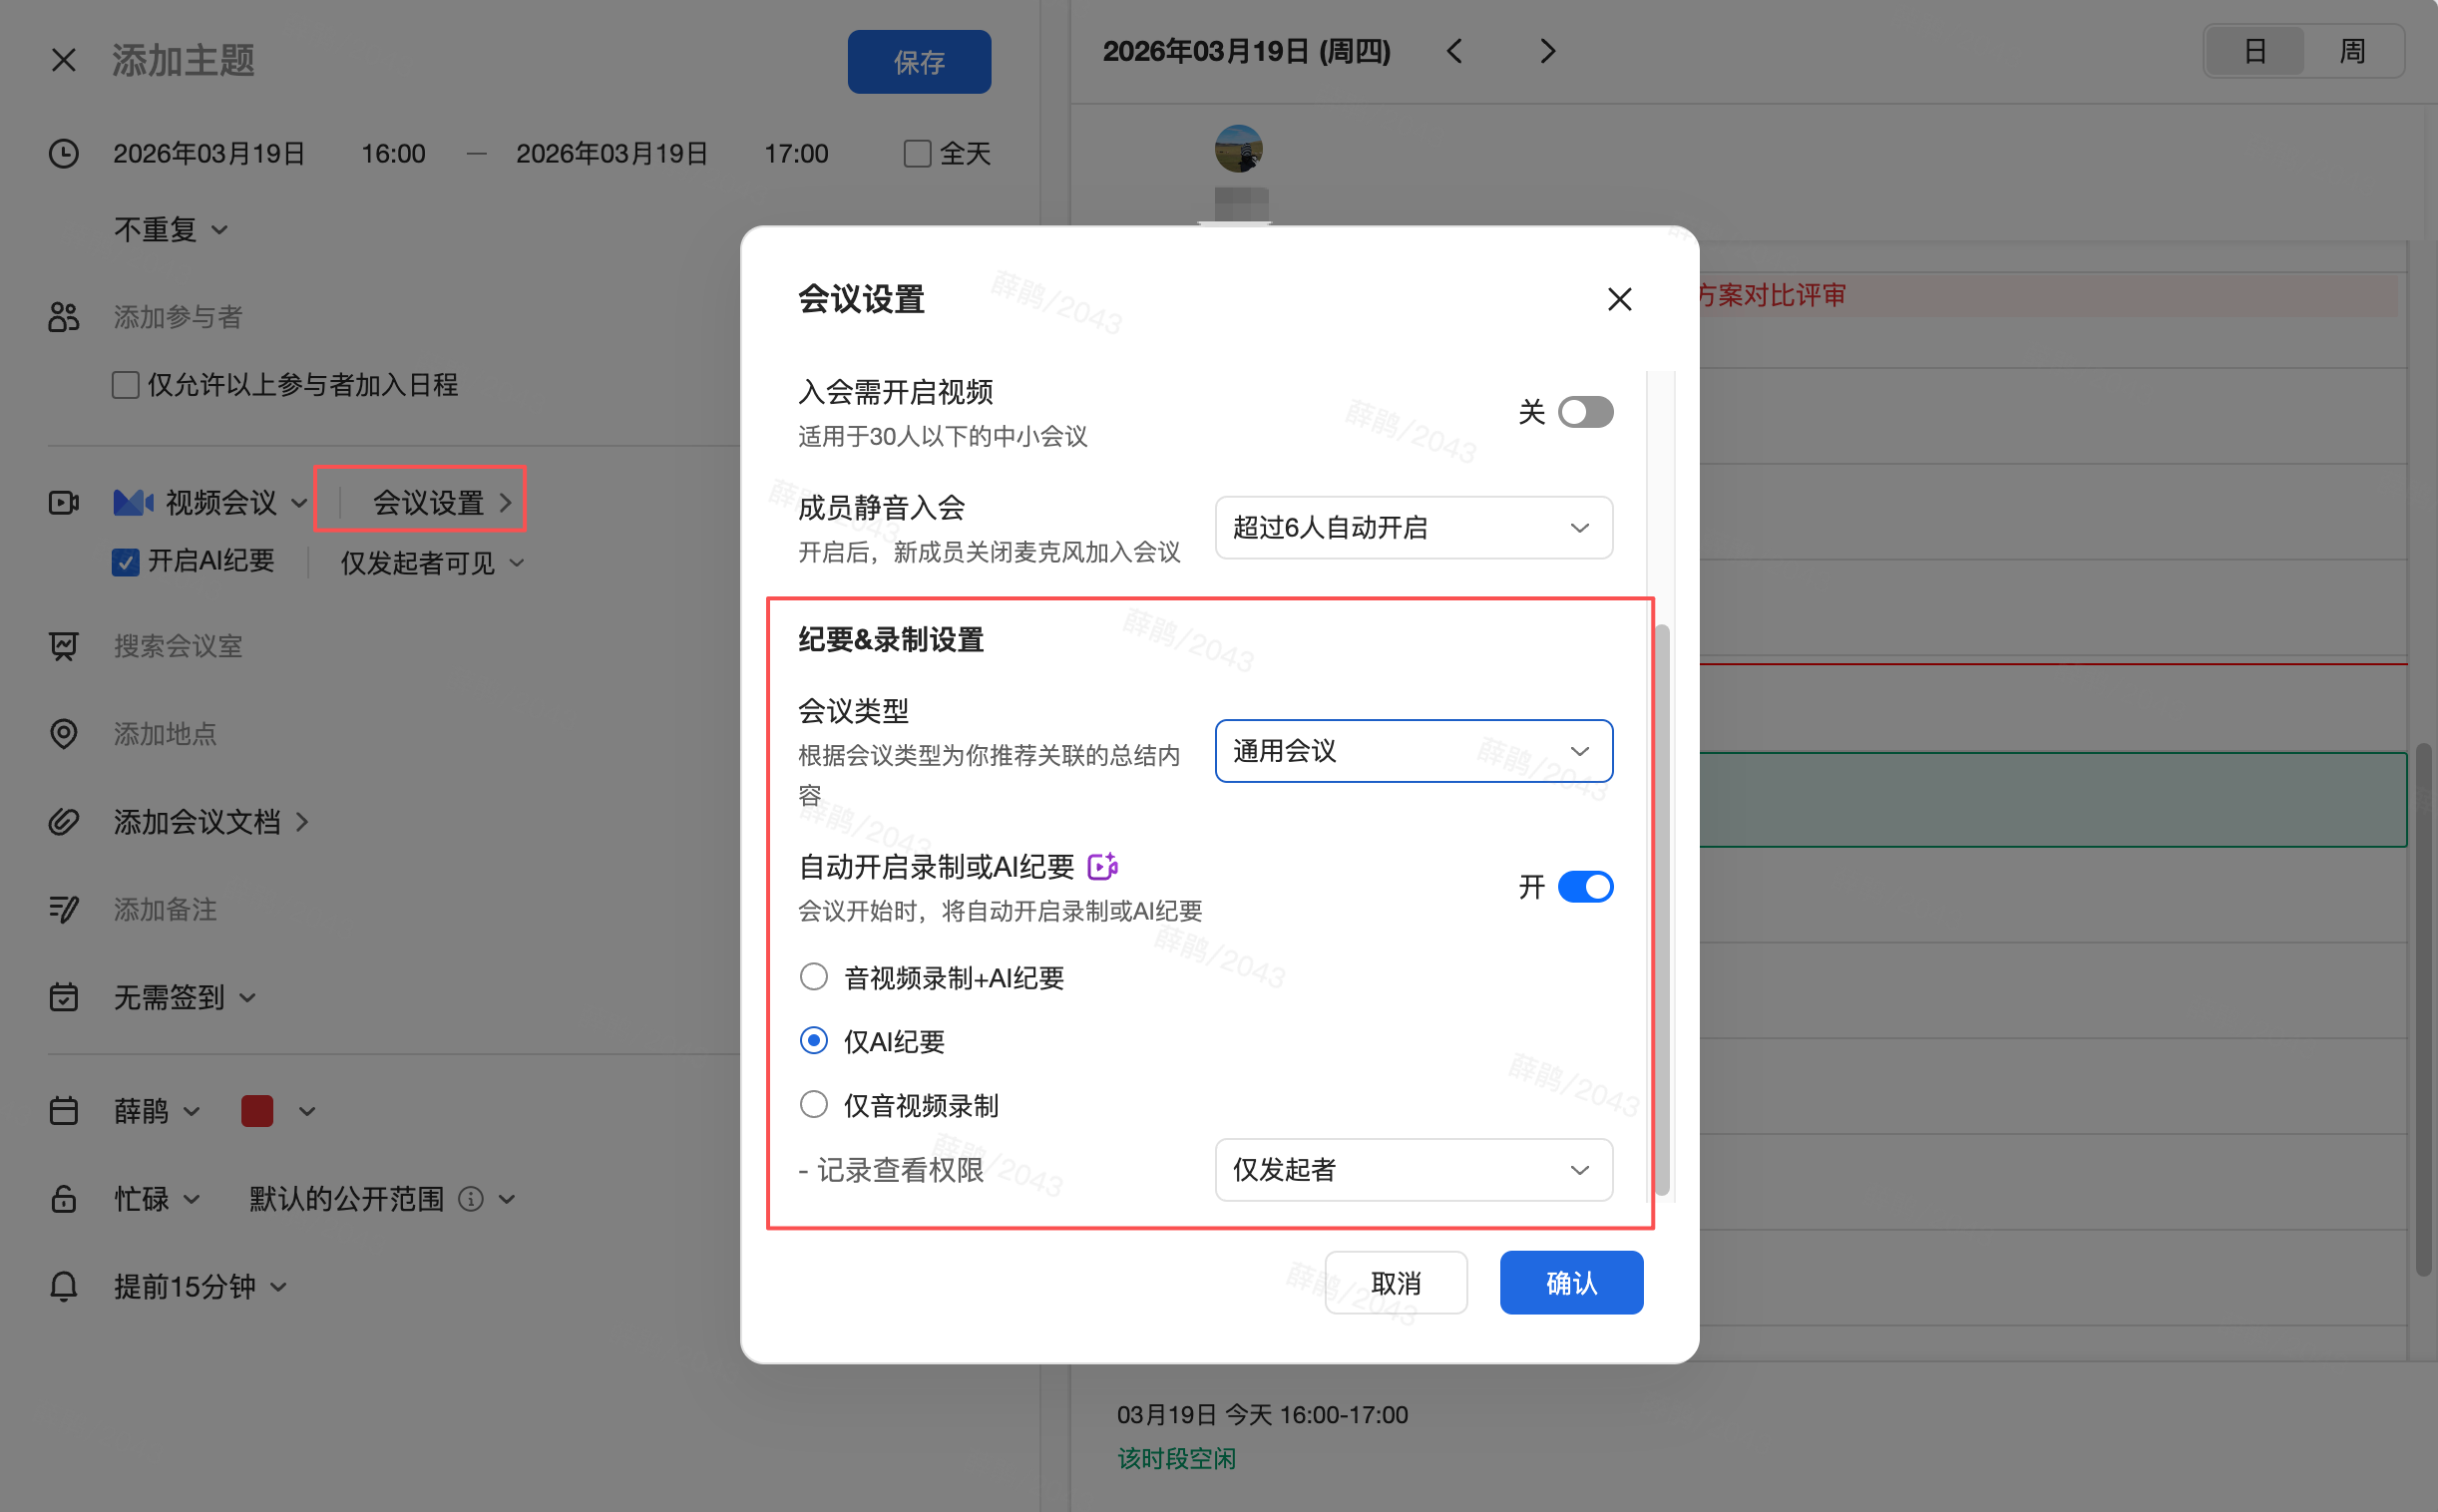
Task: Open the red event color swatch
Action: [257, 1111]
